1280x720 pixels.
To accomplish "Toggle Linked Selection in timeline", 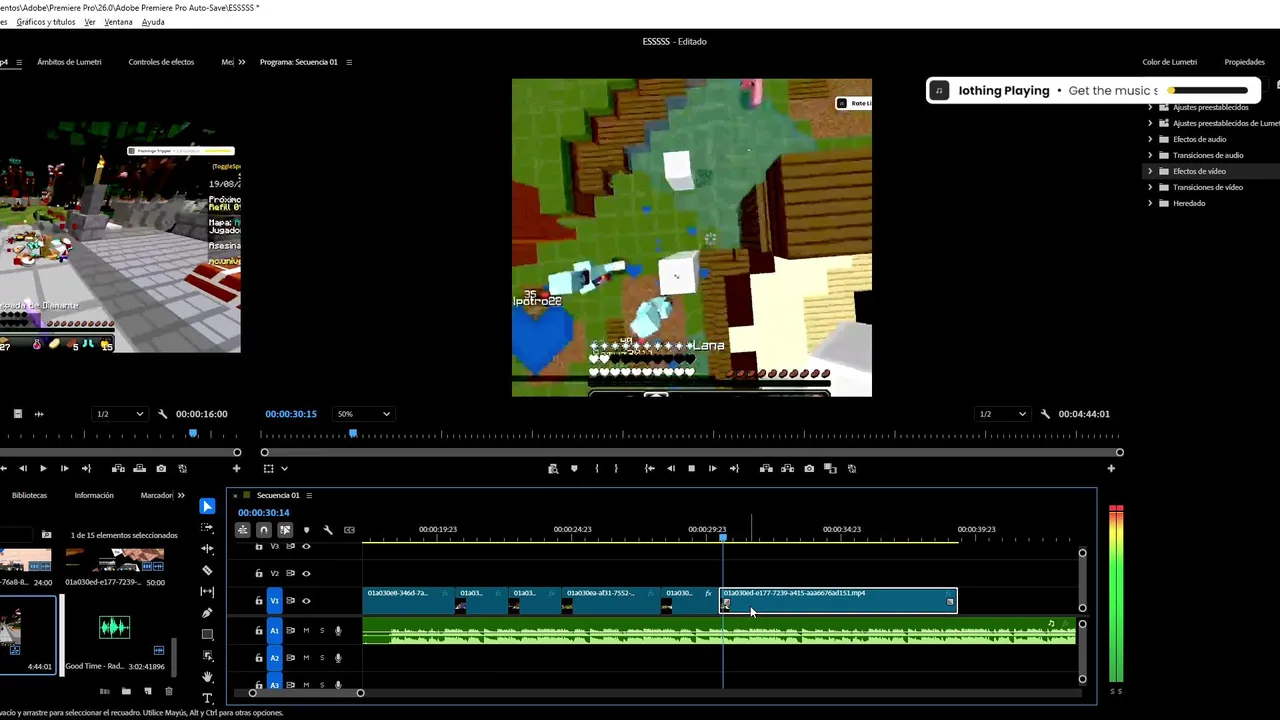I will click(285, 530).
